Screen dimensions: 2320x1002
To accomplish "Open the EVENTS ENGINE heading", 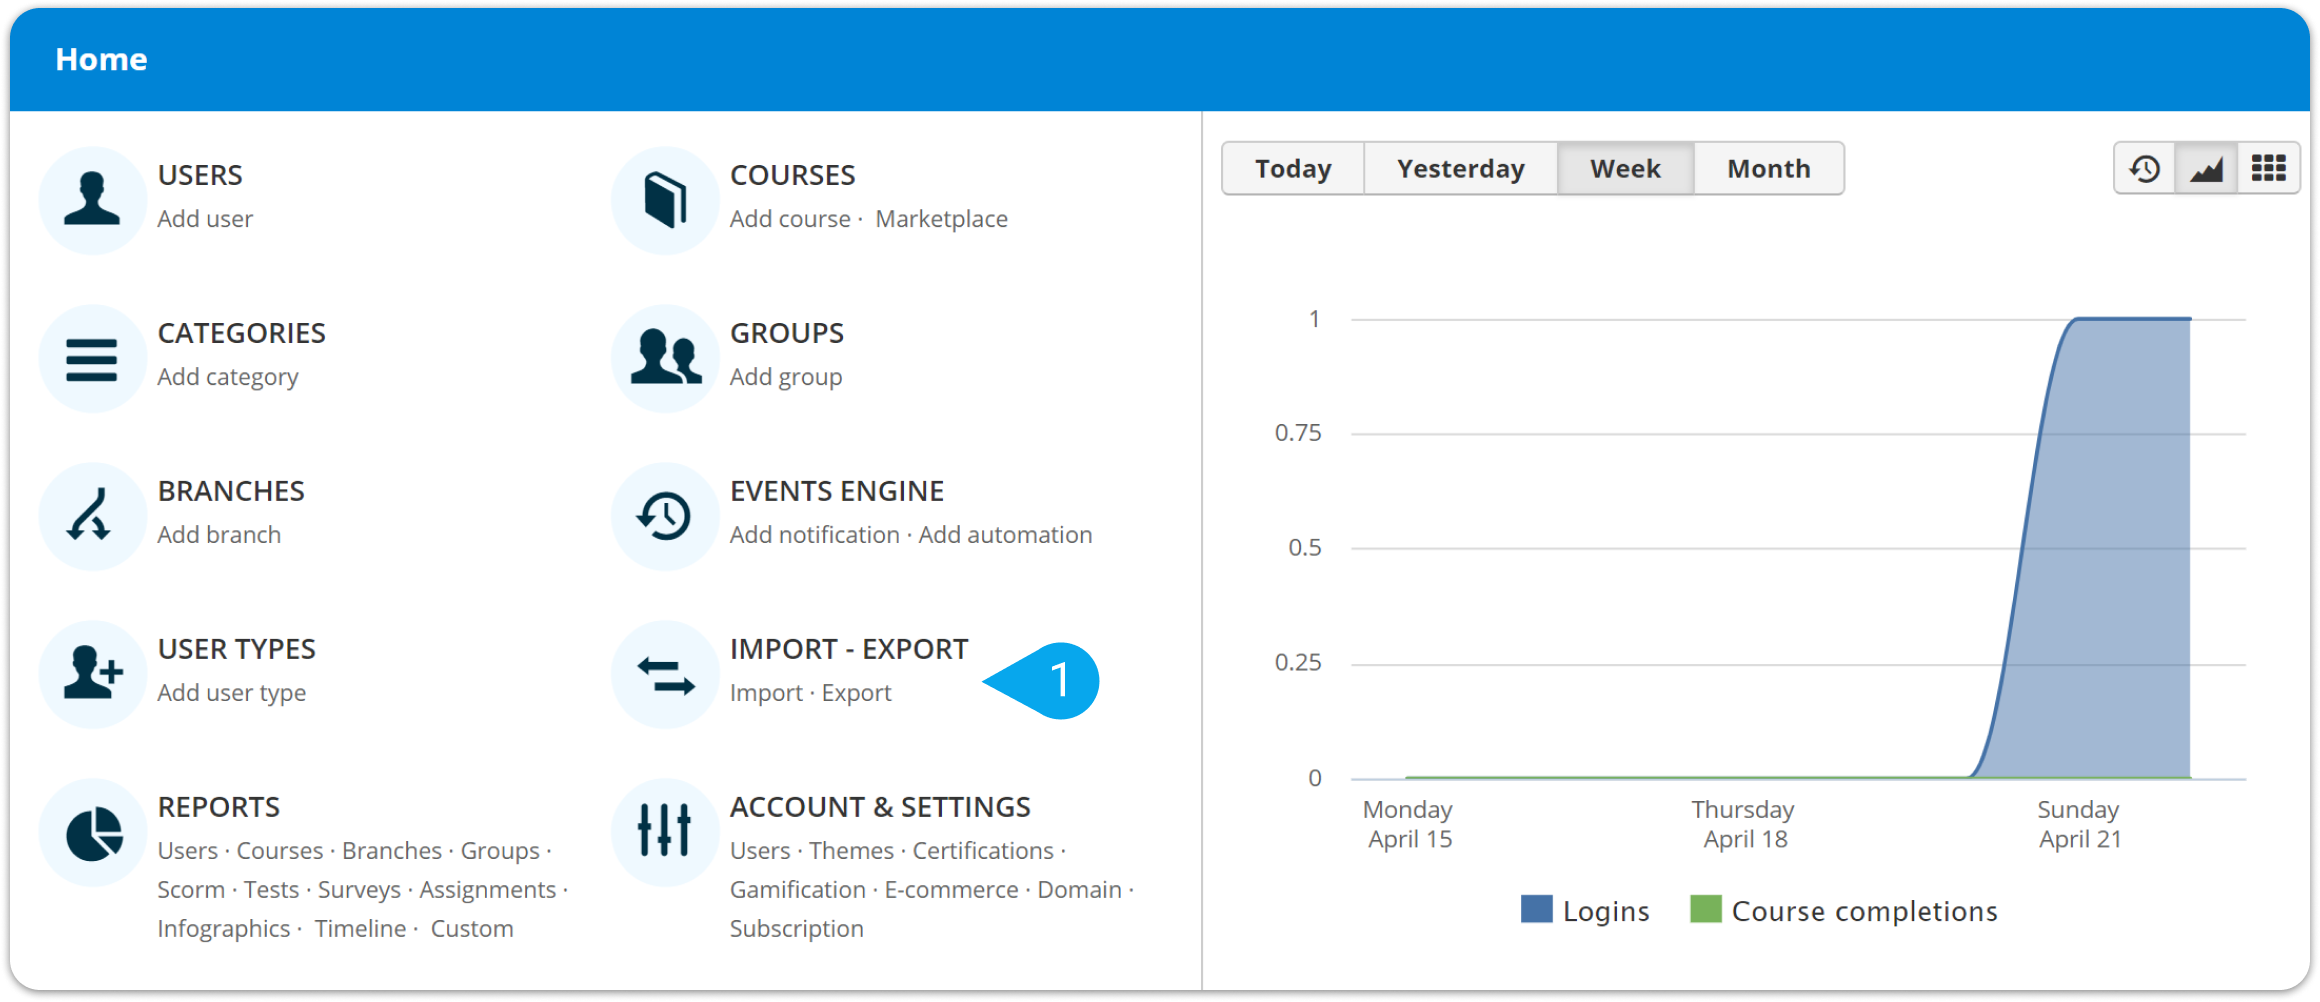I will pos(837,491).
